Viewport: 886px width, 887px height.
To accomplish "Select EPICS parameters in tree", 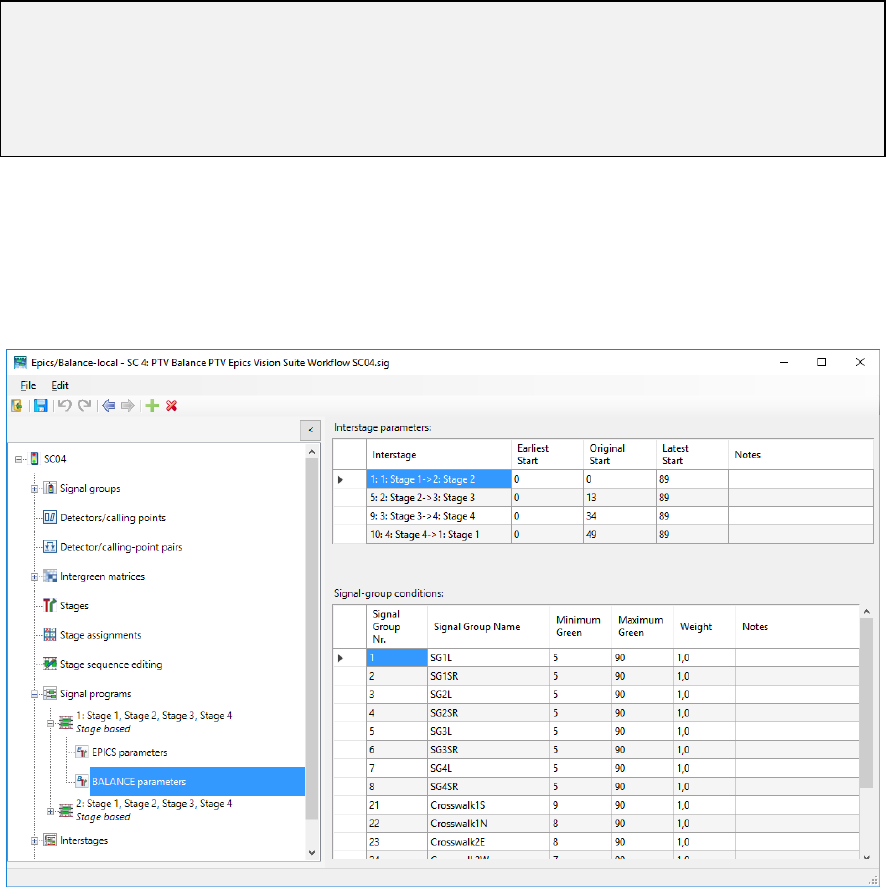I will 129,752.
